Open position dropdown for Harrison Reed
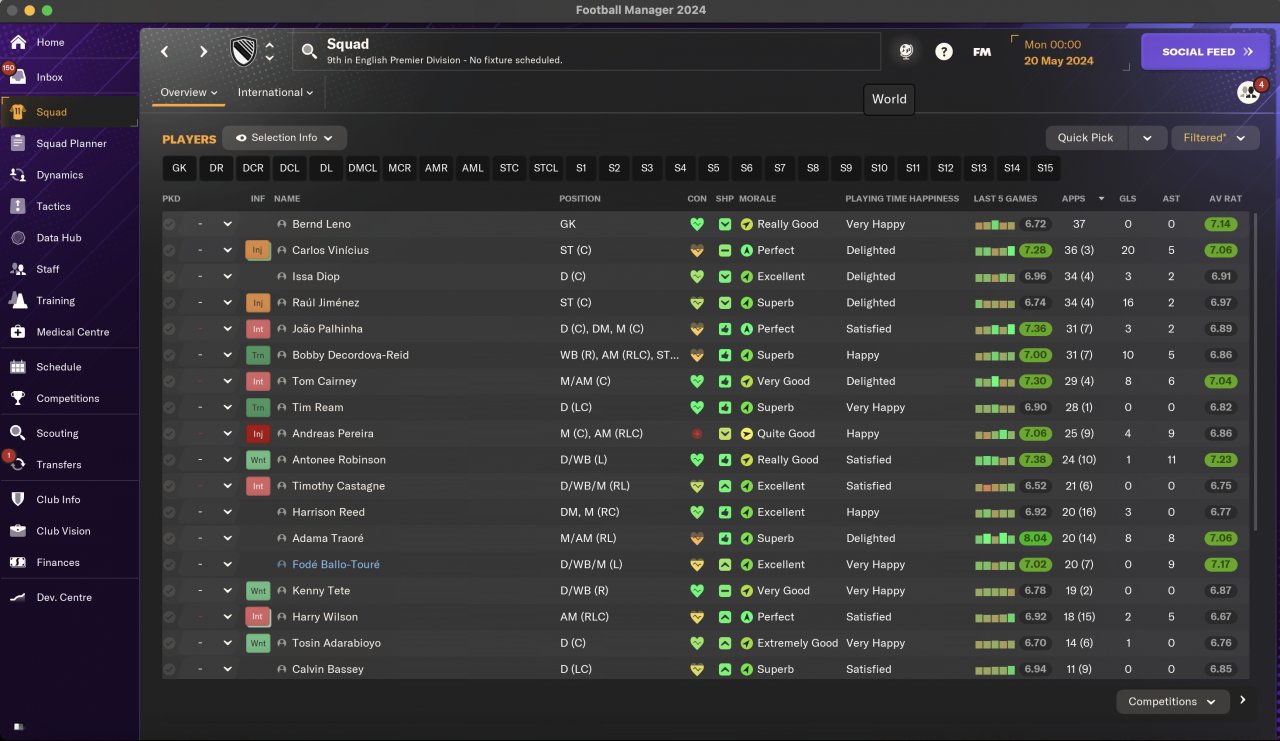This screenshot has height=741, width=1280. click(228, 512)
